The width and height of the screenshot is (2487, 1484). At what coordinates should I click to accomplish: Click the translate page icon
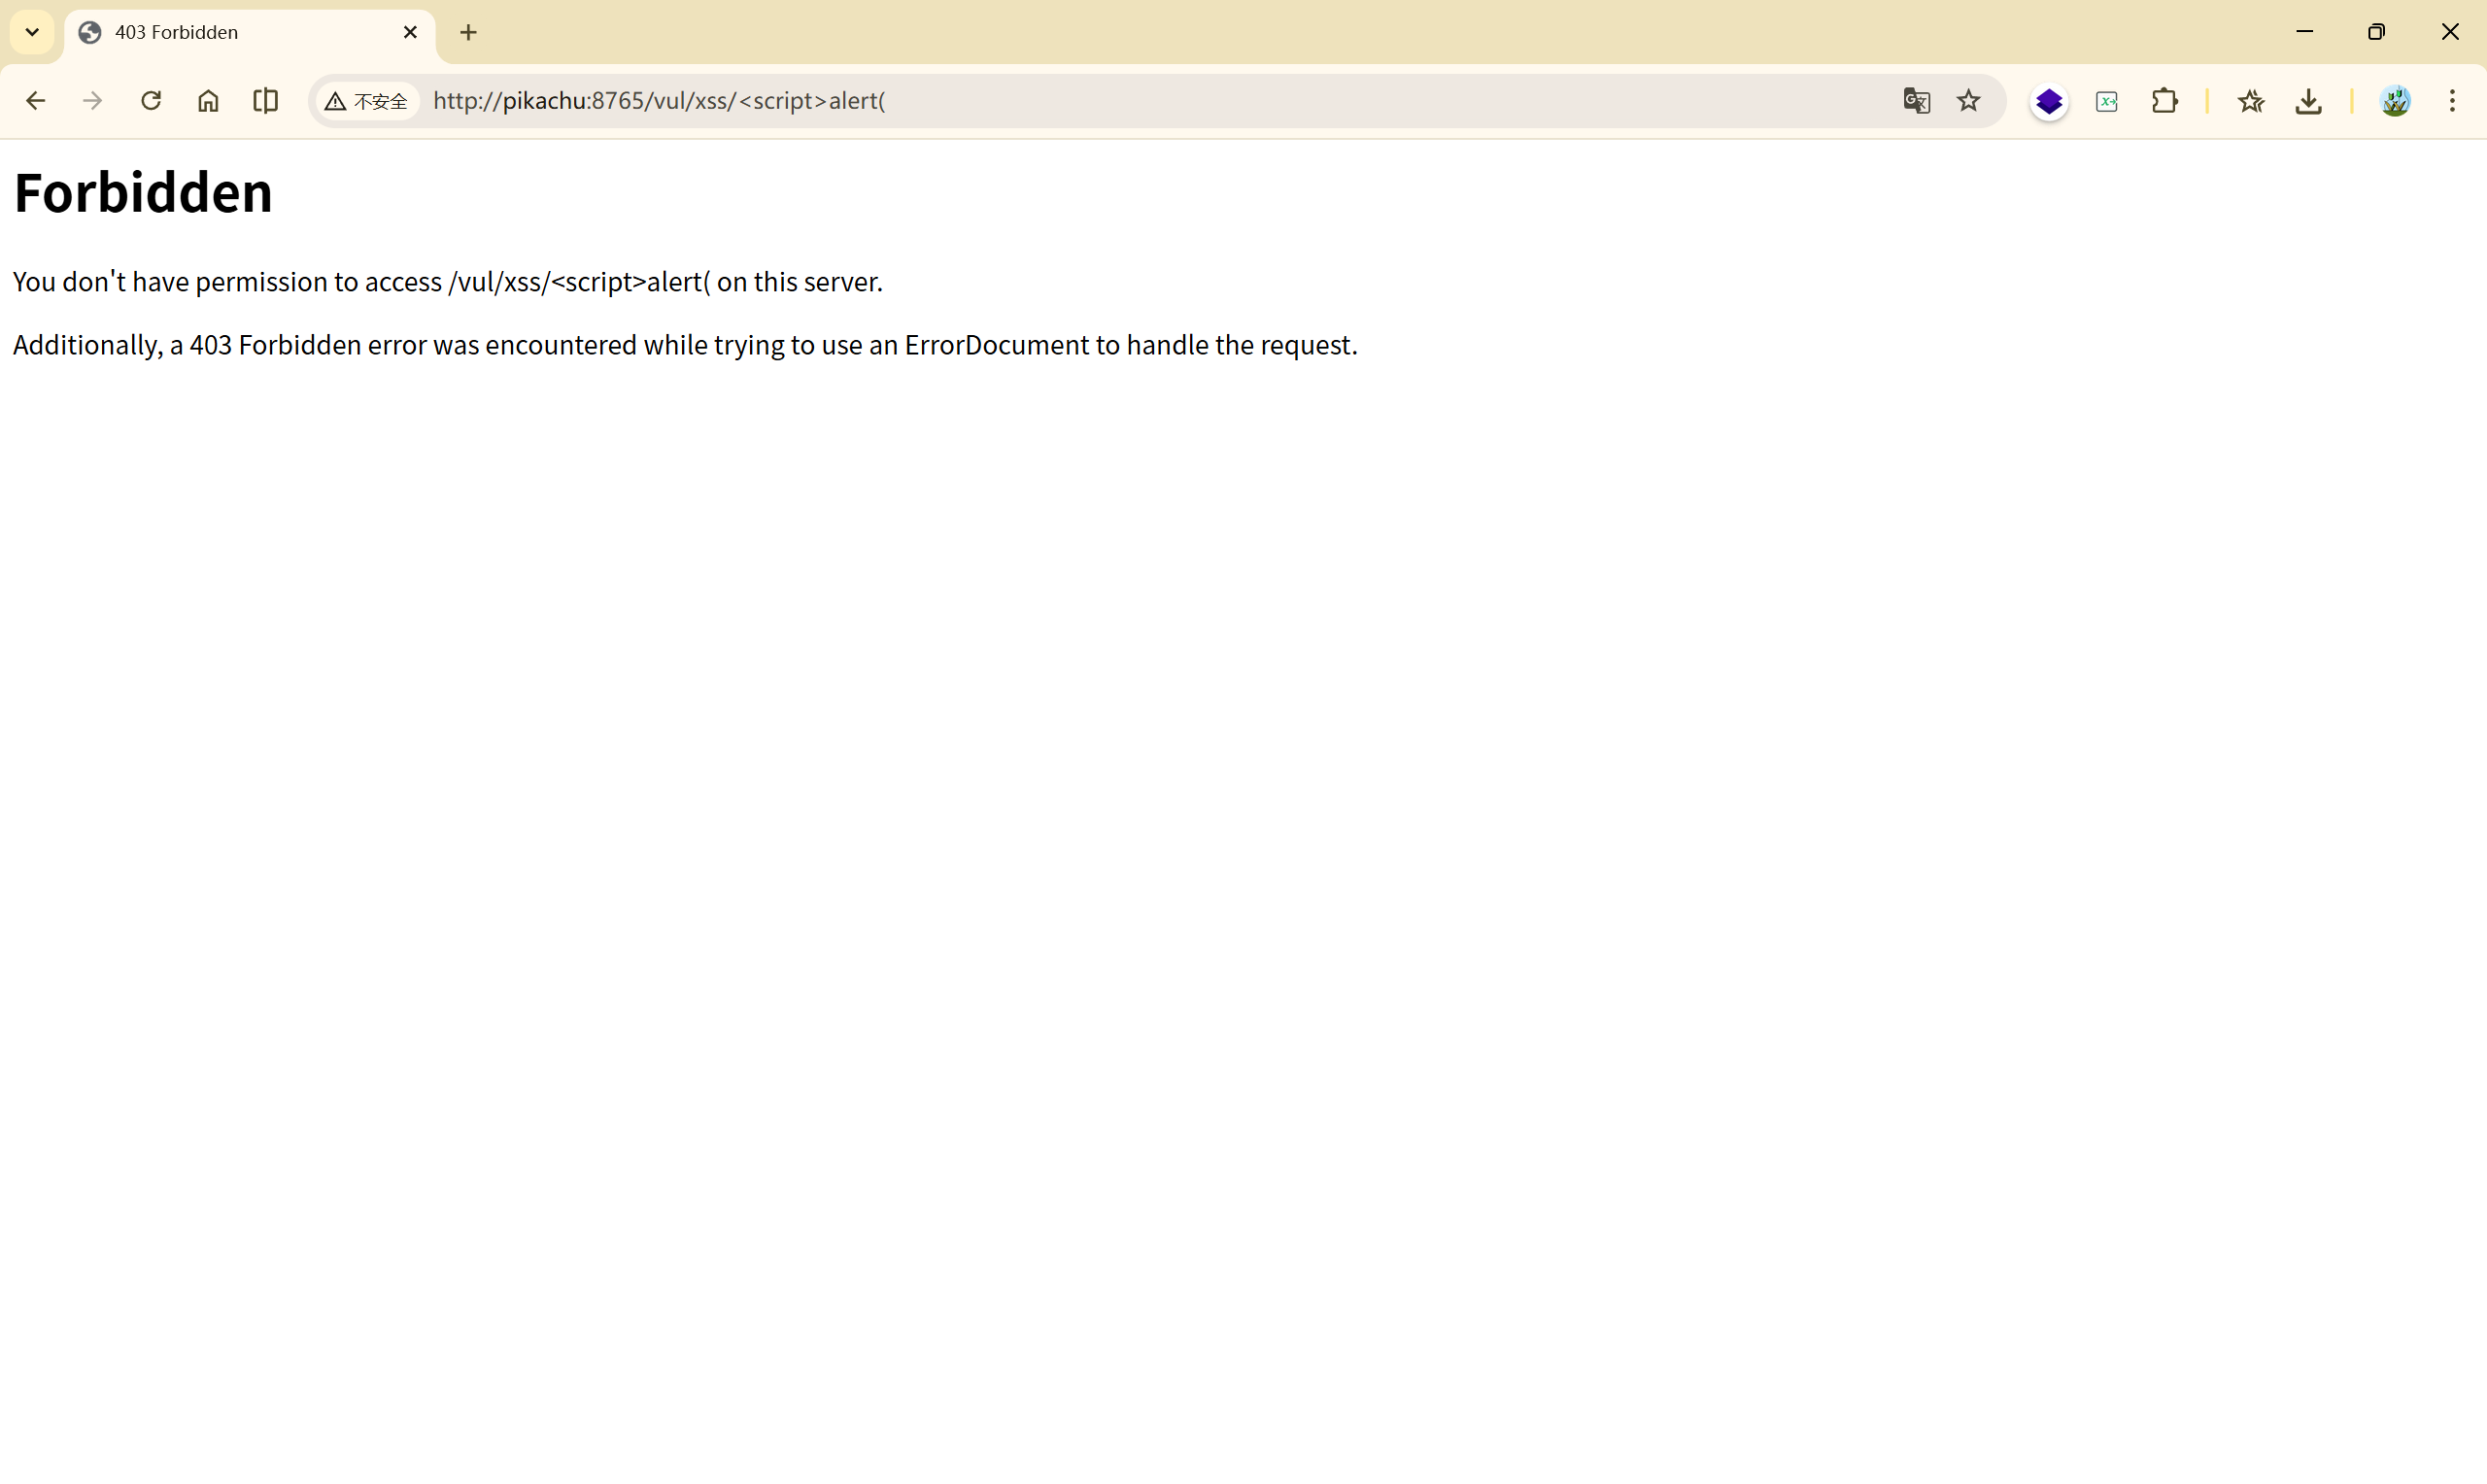pos(1916,101)
